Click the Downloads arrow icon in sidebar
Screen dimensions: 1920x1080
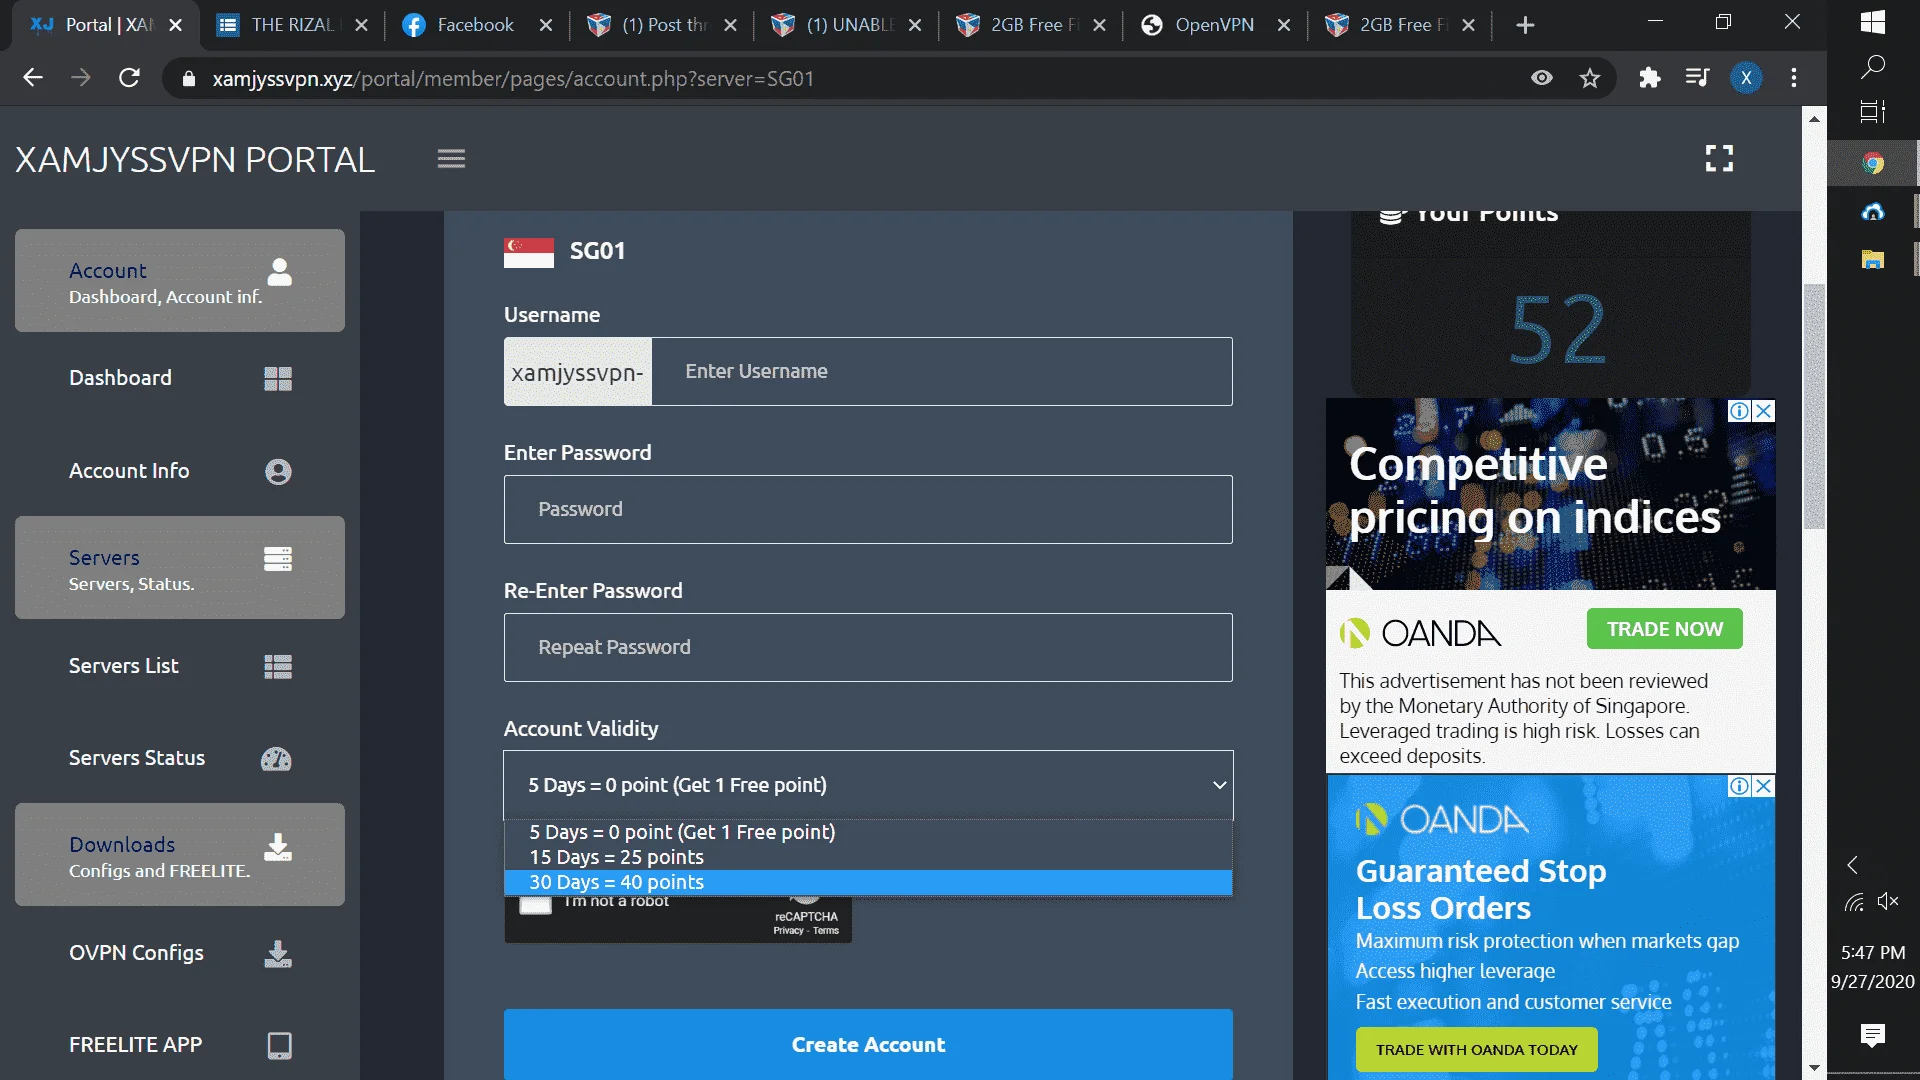coord(278,847)
